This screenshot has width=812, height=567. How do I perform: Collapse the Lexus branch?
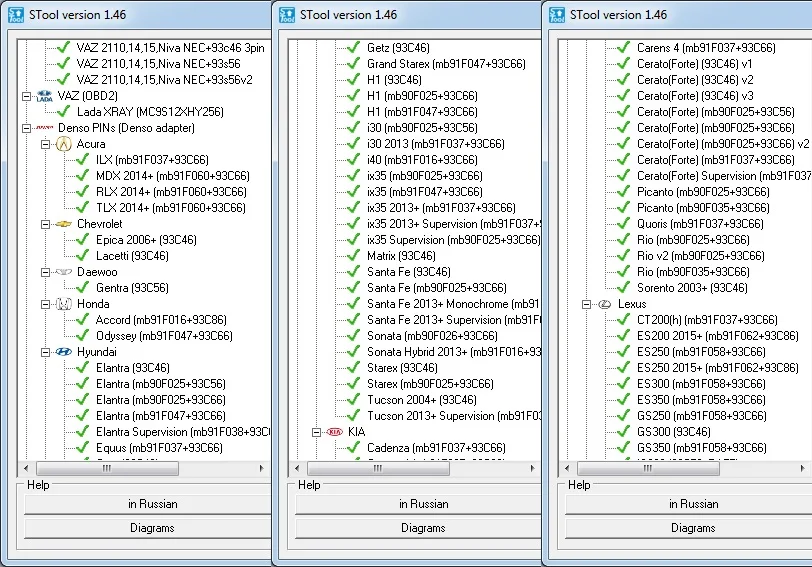586,304
